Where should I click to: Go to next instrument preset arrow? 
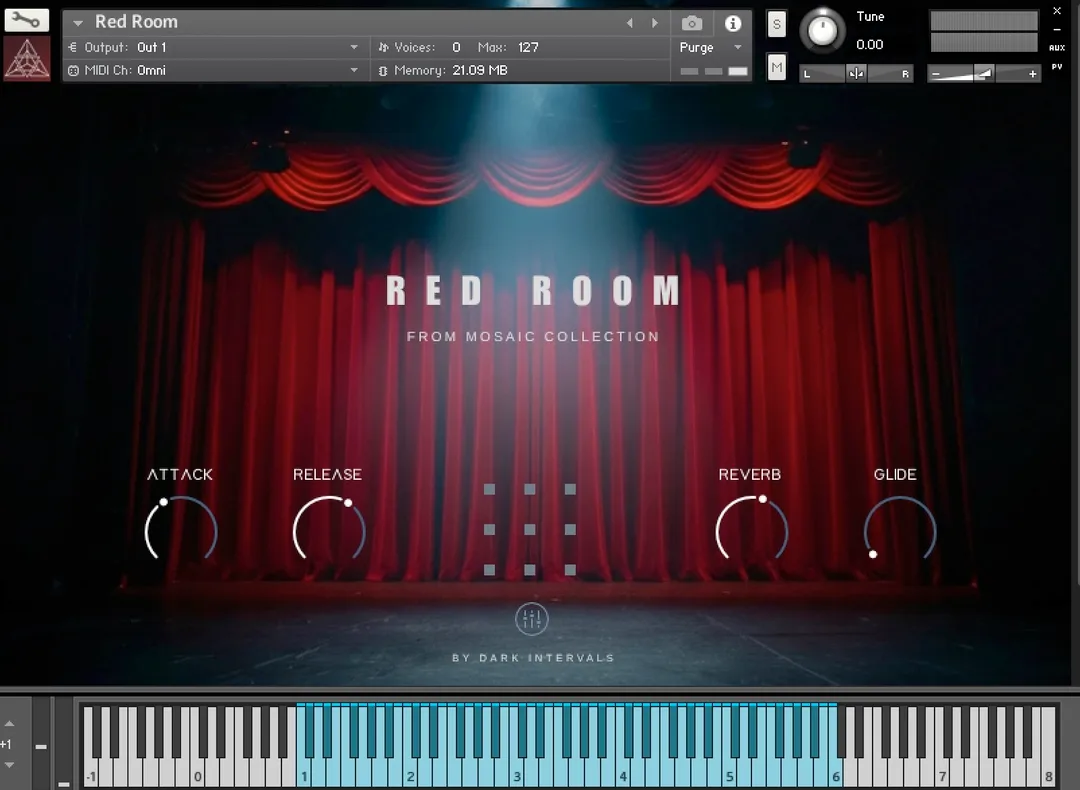(x=654, y=23)
